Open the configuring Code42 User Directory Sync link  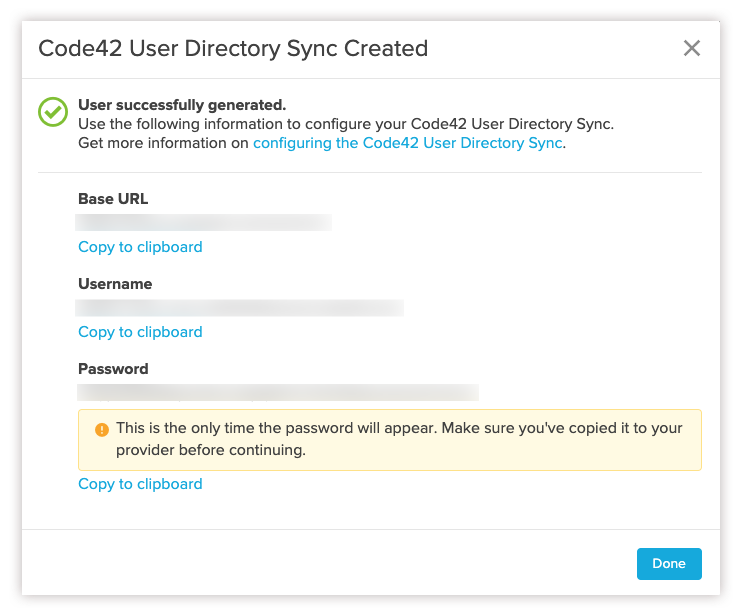(x=407, y=143)
